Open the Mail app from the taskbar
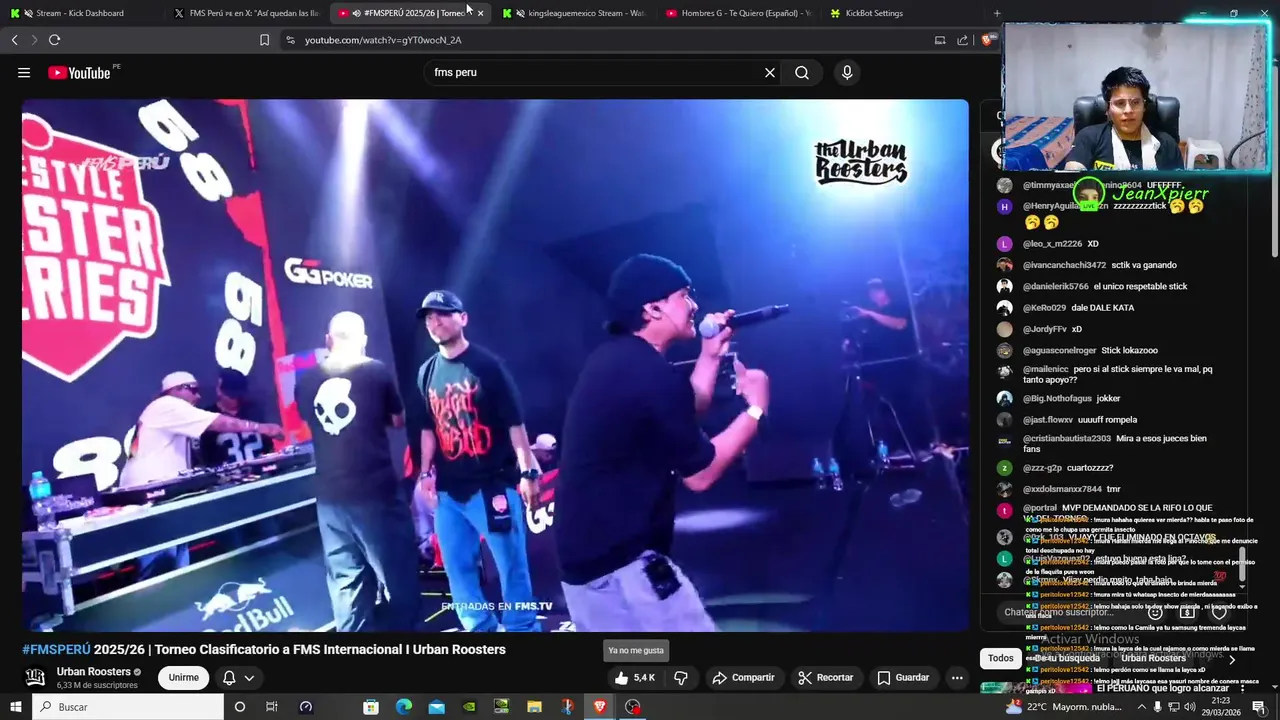Viewport: 1280px width, 720px height. (436, 707)
